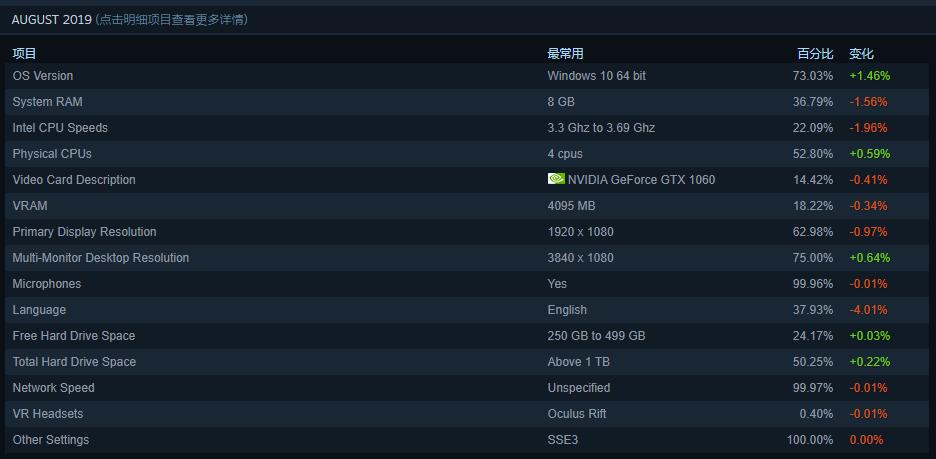The image size is (936, 459).
Task: Click the AUGUST 2019 header title
Action: click(51, 20)
